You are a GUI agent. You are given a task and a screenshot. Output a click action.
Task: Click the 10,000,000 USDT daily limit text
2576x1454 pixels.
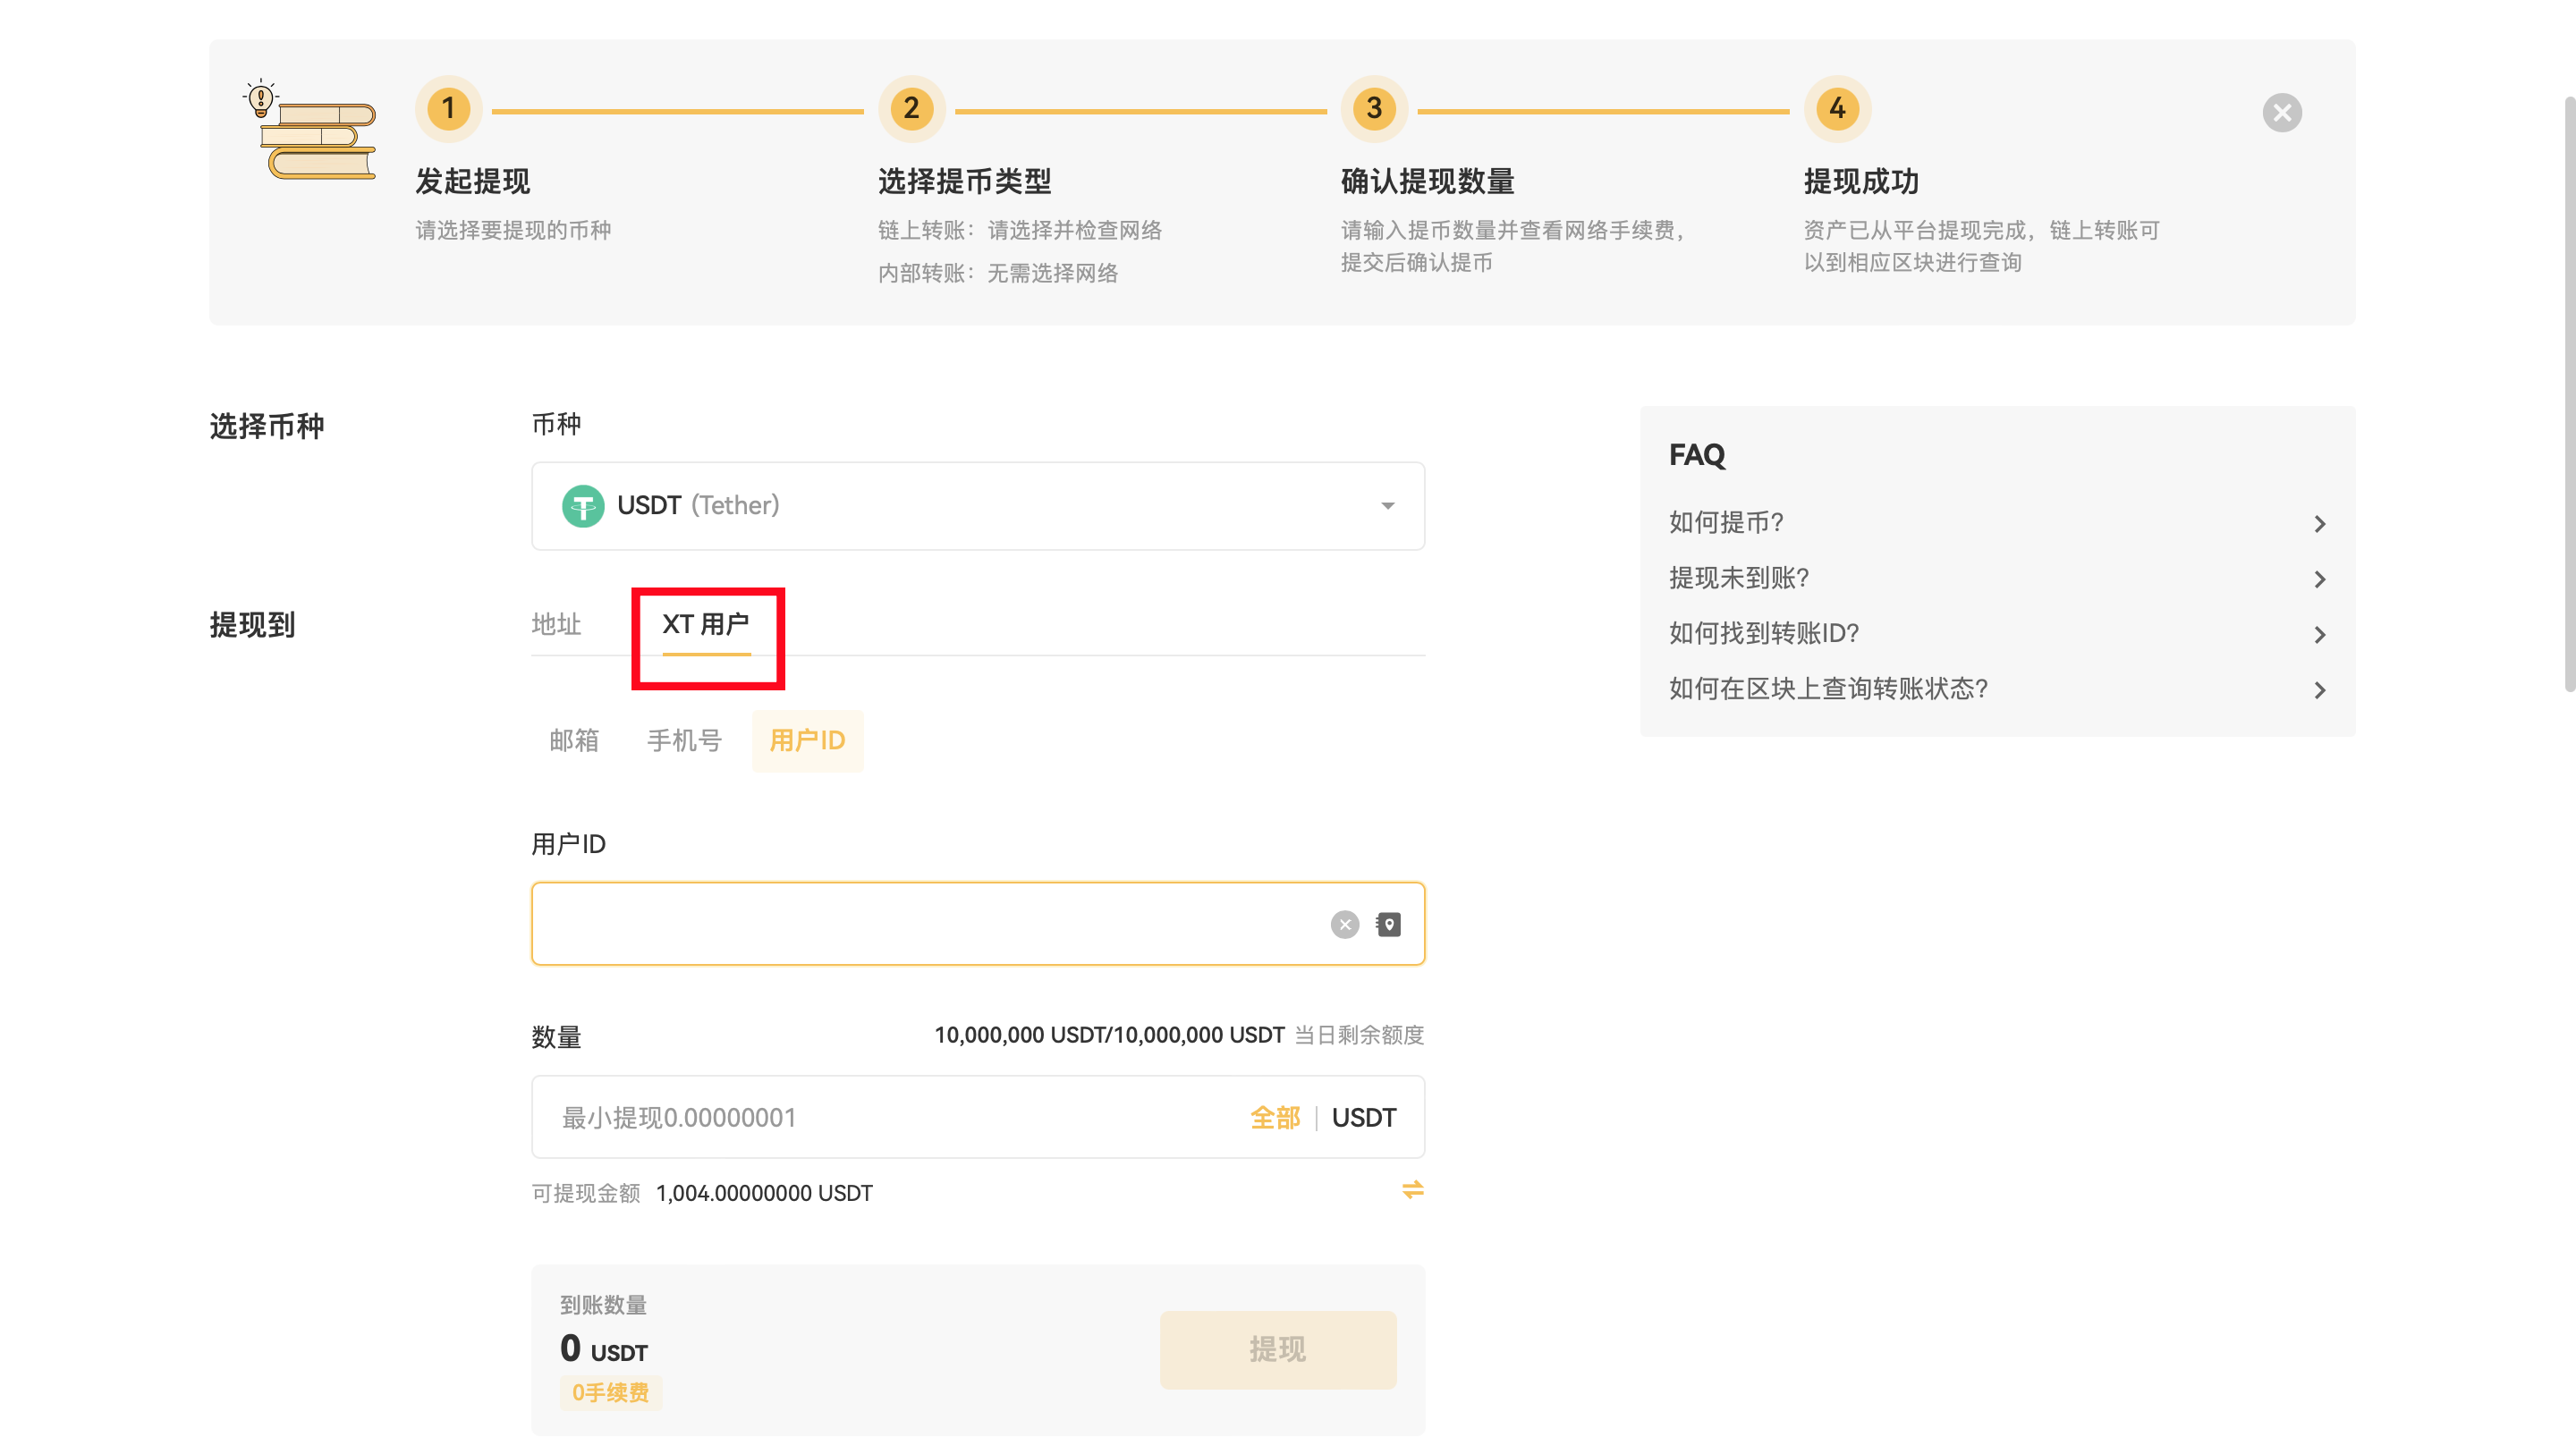(1109, 1035)
